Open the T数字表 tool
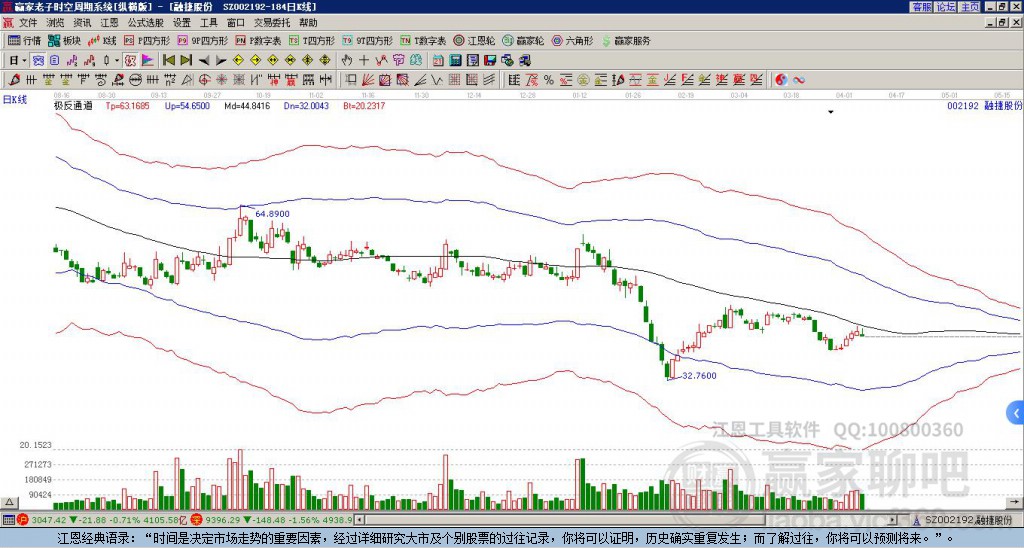Screen dimensions: 1024x548 pos(423,40)
